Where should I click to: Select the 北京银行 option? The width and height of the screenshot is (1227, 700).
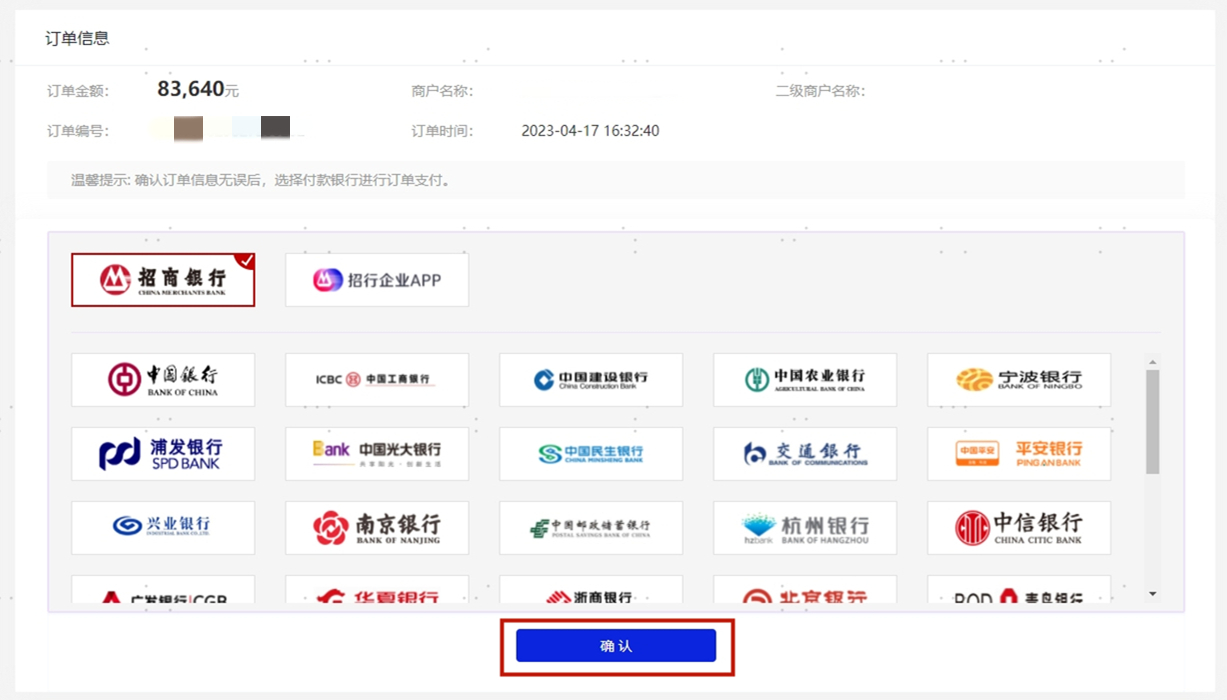coord(805,590)
